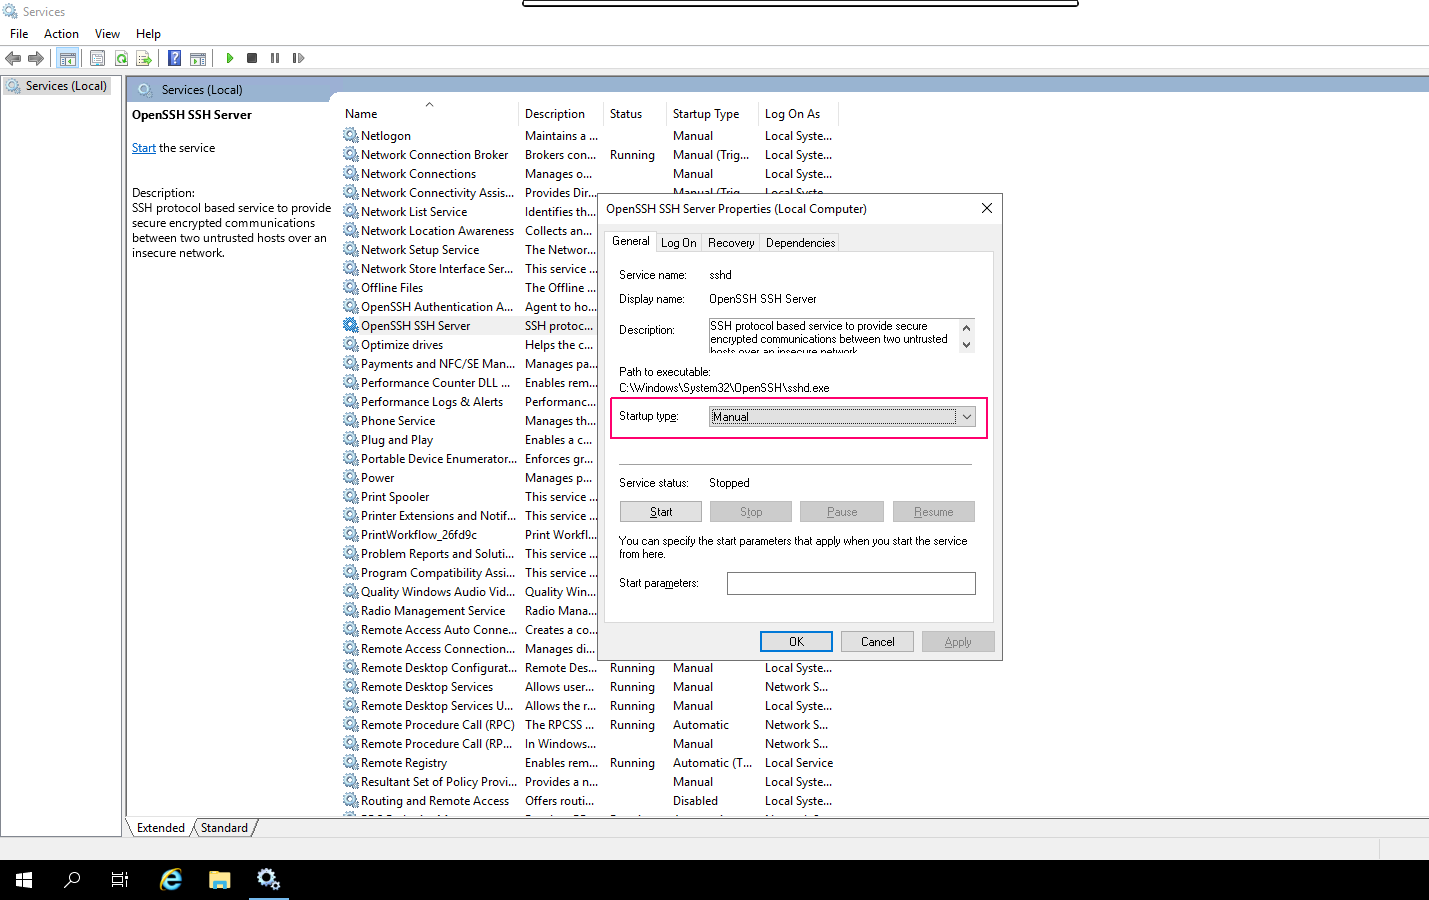Sort by the Description column header

561,114
